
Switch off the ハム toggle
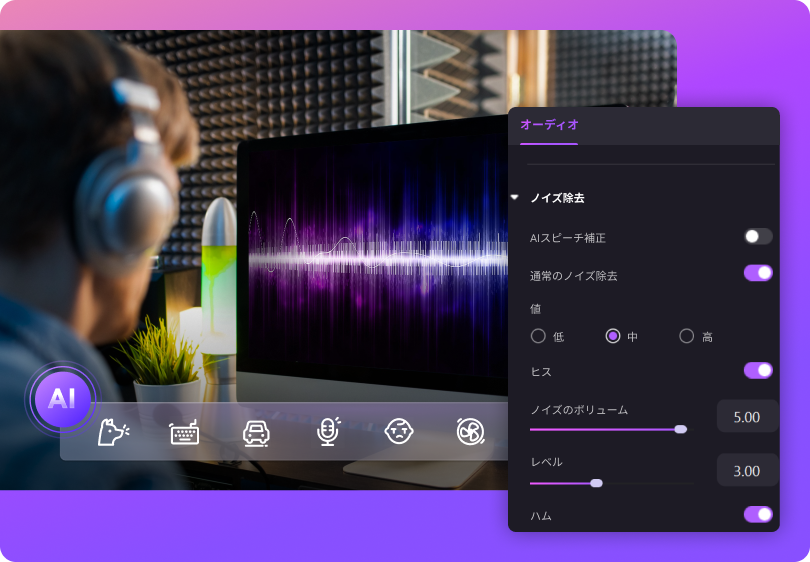pyautogui.click(x=758, y=515)
